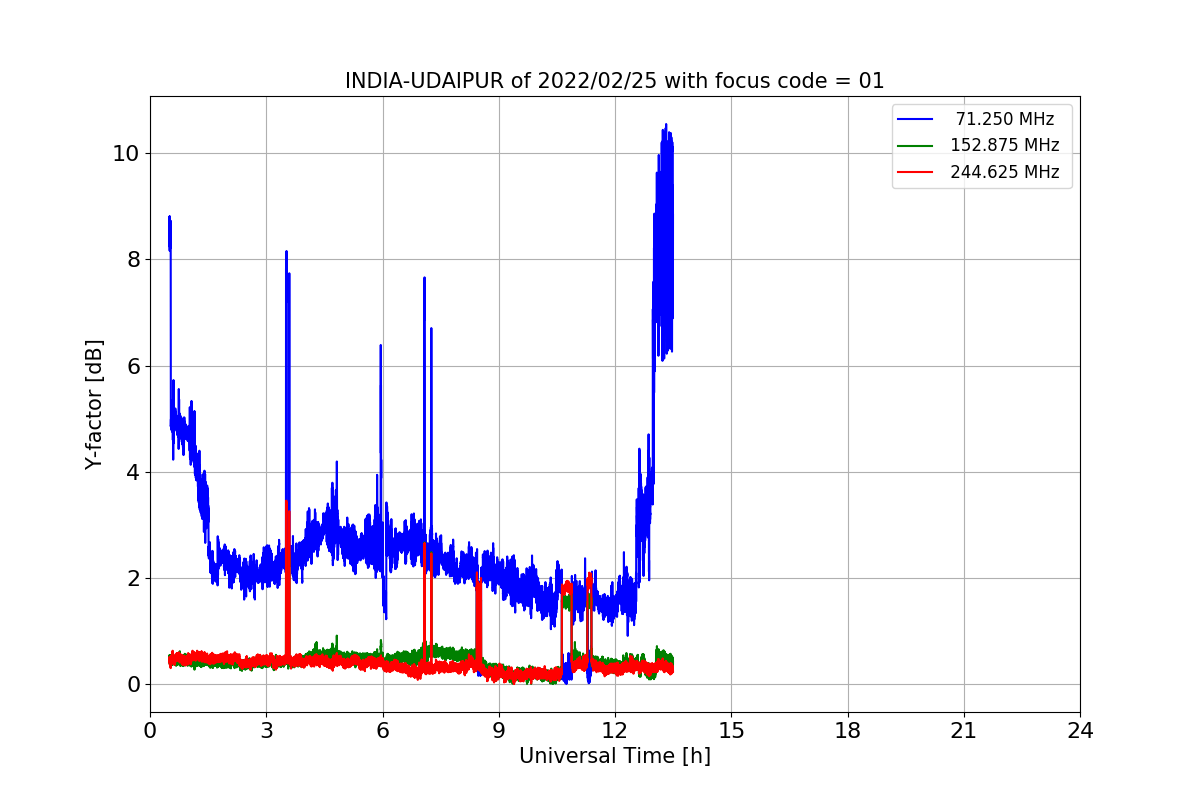Click the x-axis tick label '21'
1200x800 pixels.
tap(964, 731)
